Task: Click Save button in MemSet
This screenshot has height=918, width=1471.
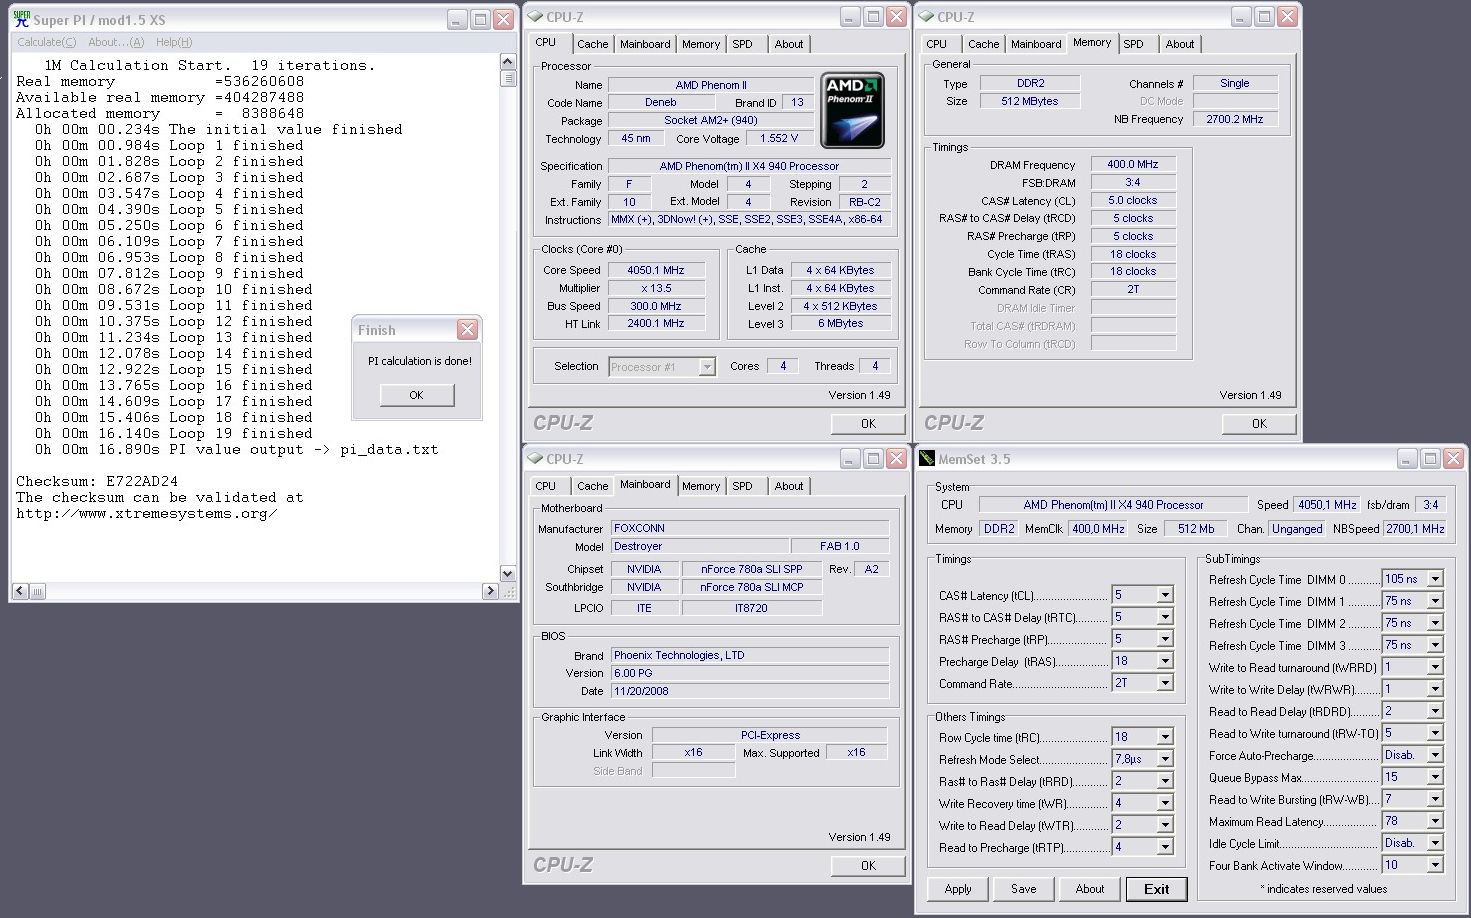Action: 1024,889
